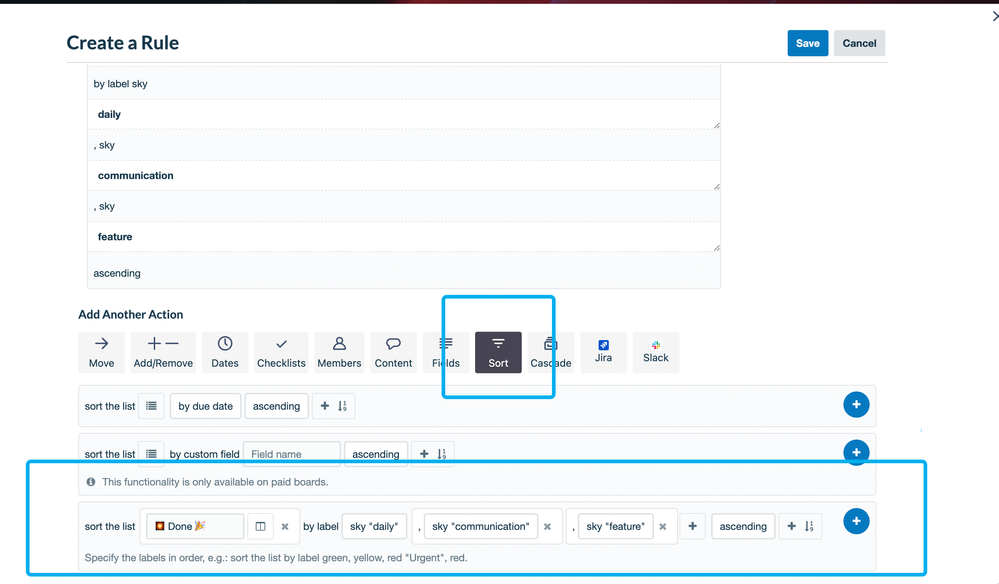The image size is (999, 584).
Task: Click the info icon for paid boards notice
Action: (x=91, y=482)
